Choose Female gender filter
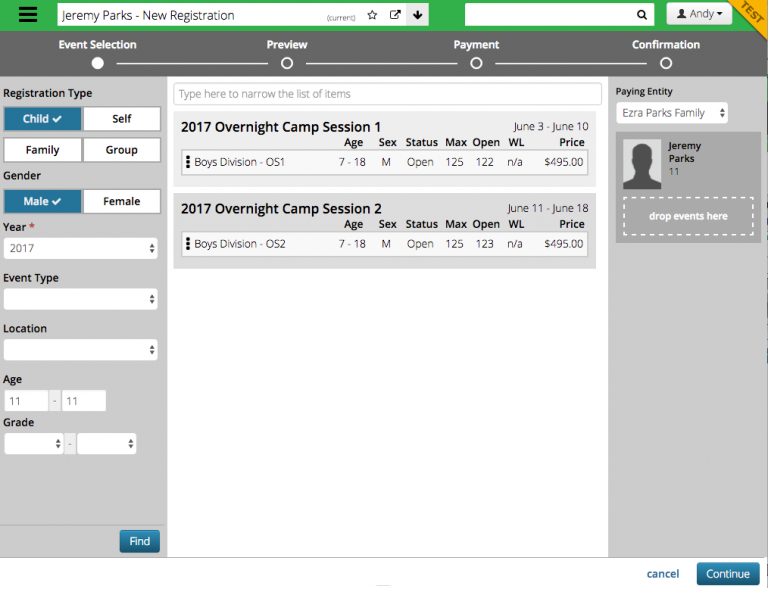 pos(121,201)
